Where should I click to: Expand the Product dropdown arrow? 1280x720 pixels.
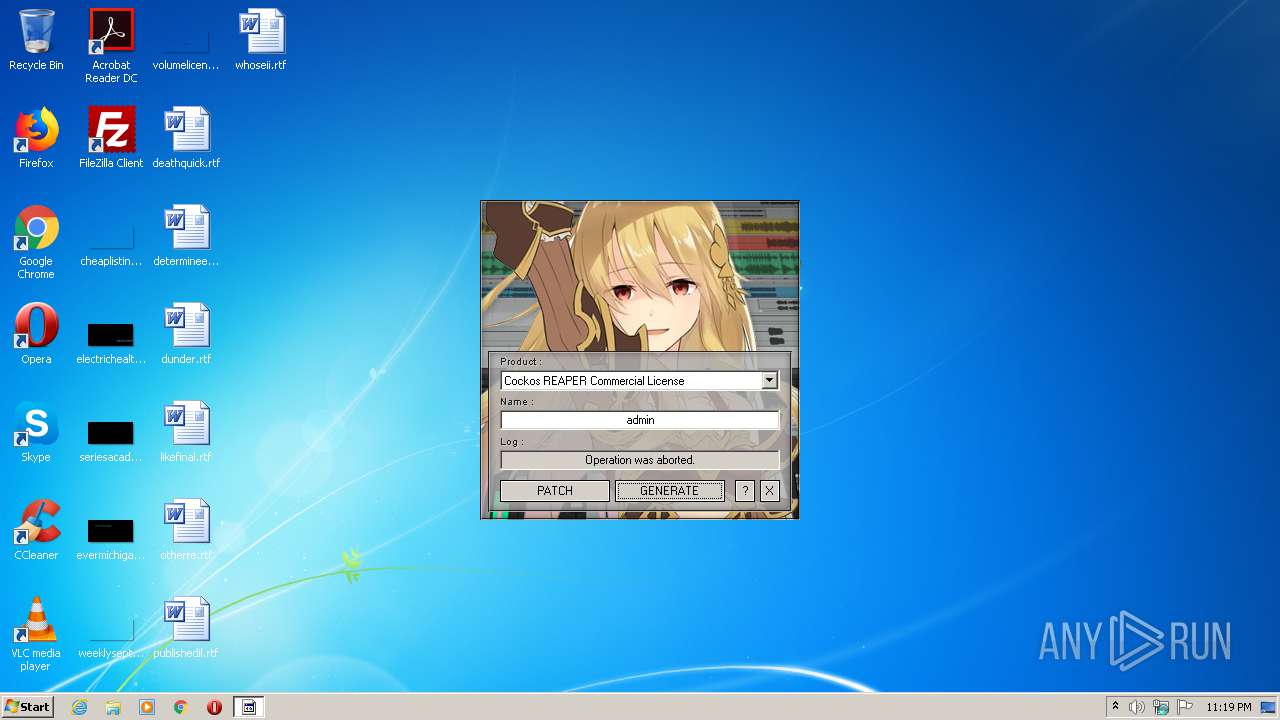point(769,381)
